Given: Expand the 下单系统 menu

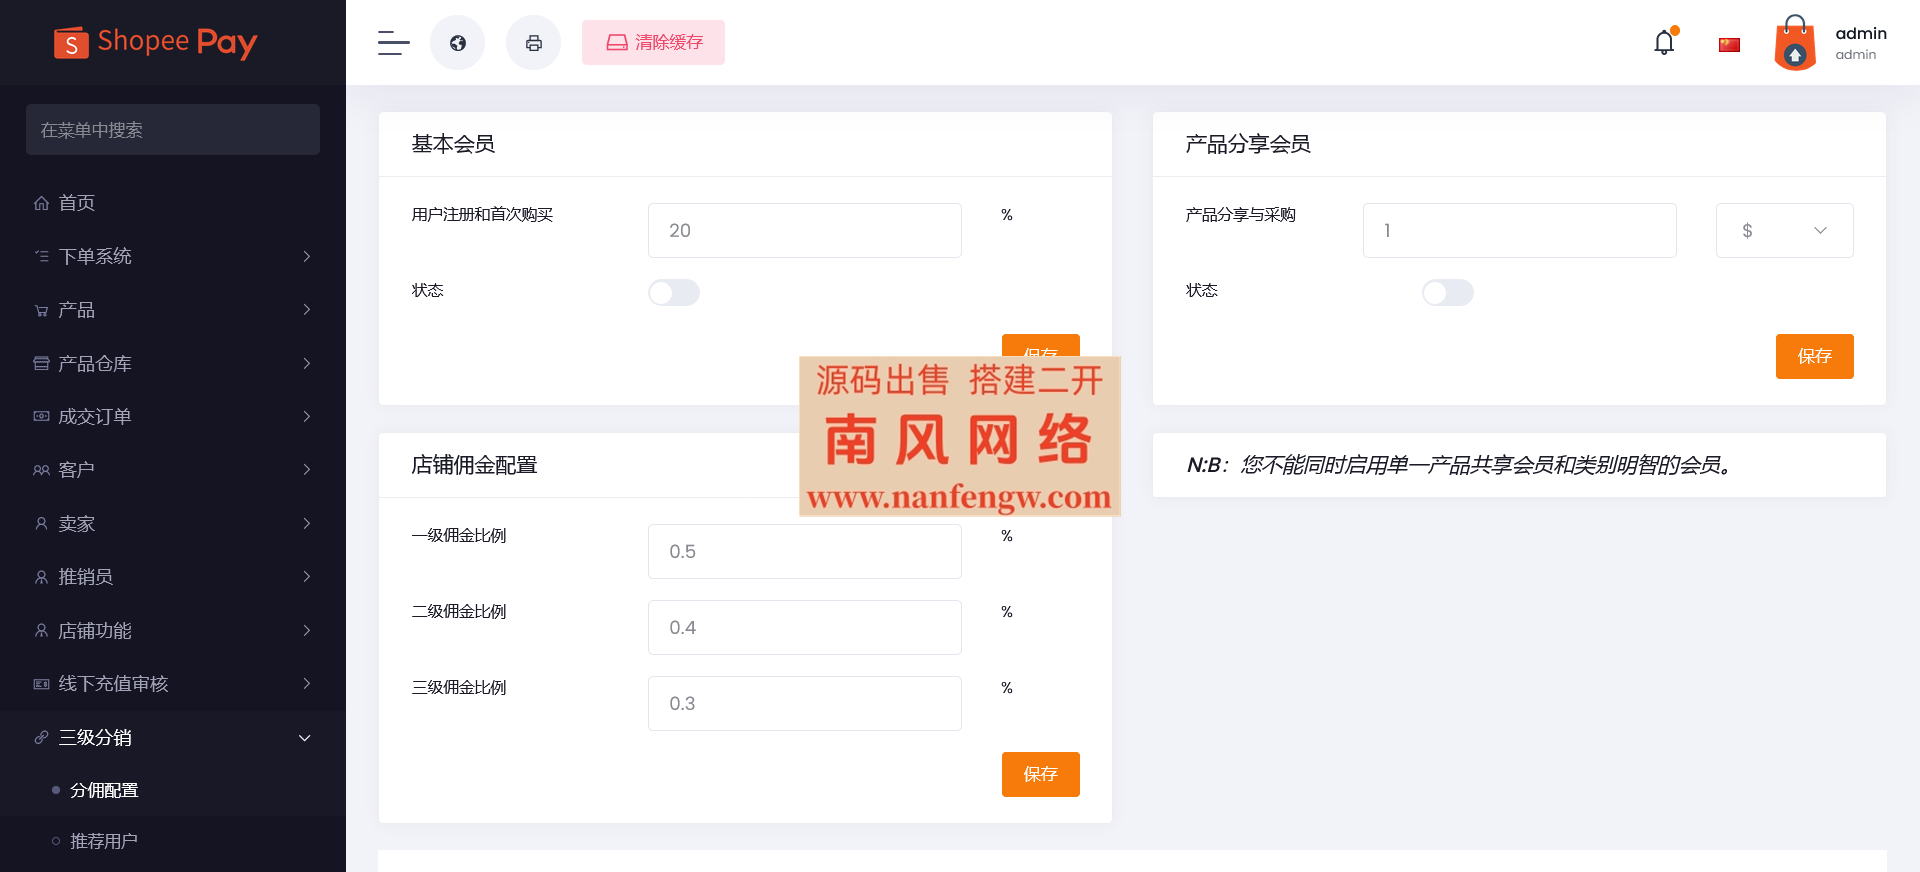Looking at the screenshot, I should click(x=172, y=256).
